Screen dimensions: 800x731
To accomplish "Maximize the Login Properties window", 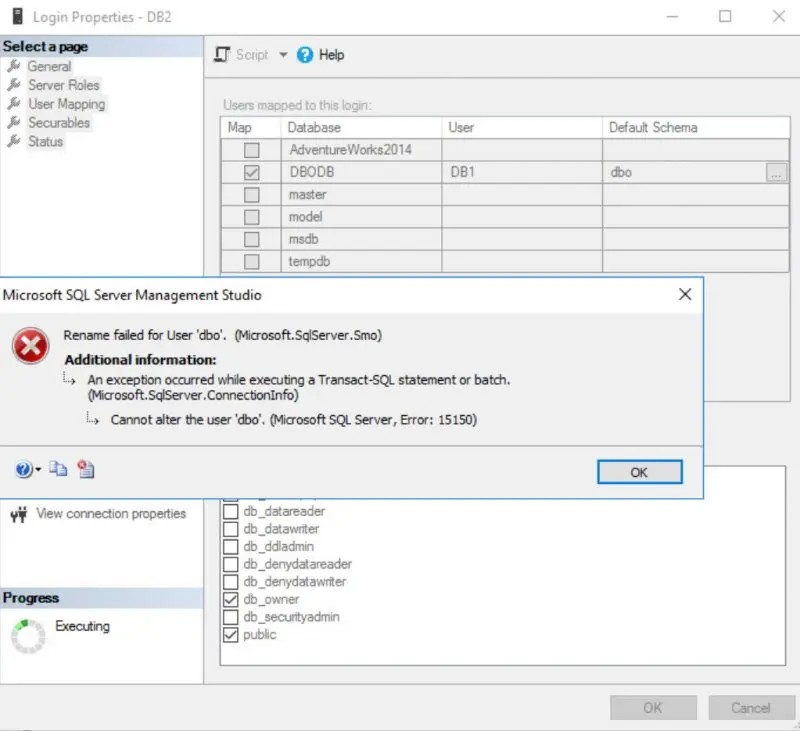I will [725, 16].
